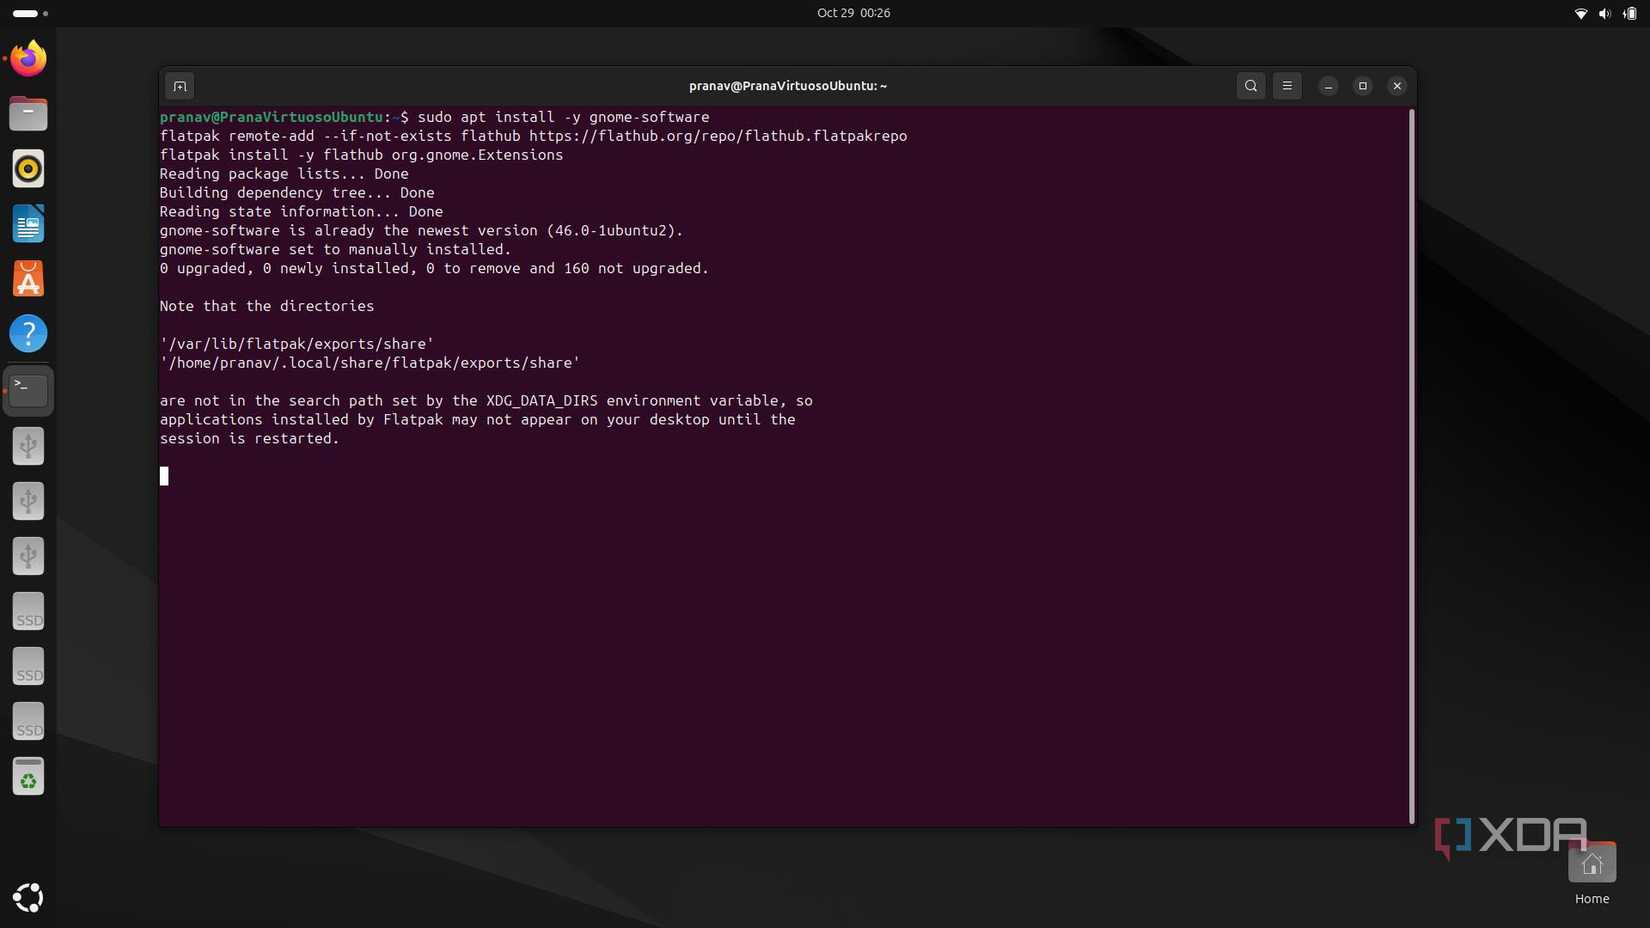Viewport: 1650px width, 928px height.
Task: Open the desktop Help app from the dock
Action: point(27,333)
